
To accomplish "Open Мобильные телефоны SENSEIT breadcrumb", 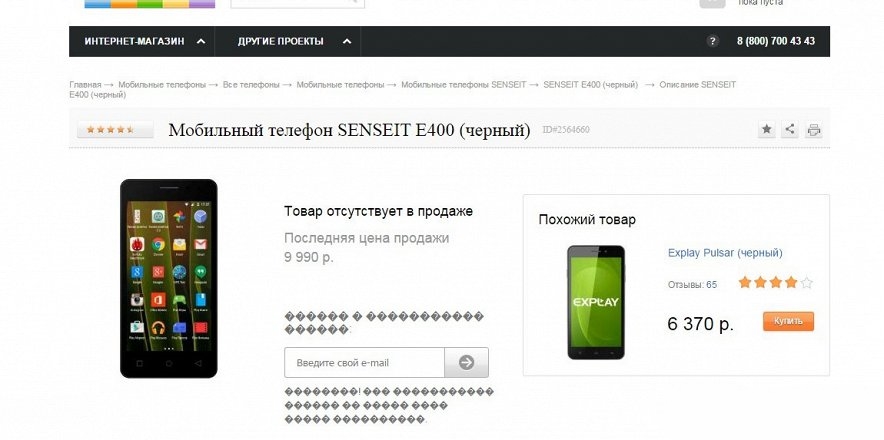I will pos(463,85).
